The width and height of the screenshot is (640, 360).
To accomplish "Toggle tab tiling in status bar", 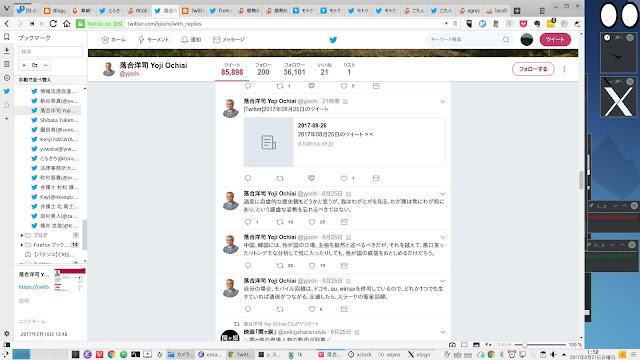I will pyautogui.click(x=464, y=344).
